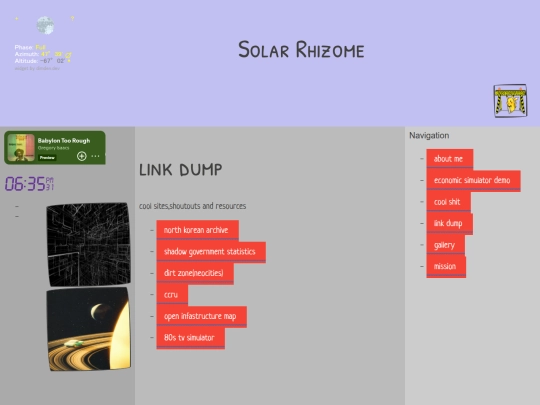Screen dimensions: 540x405
Task: Go to about me page
Action: pos(450,159)
